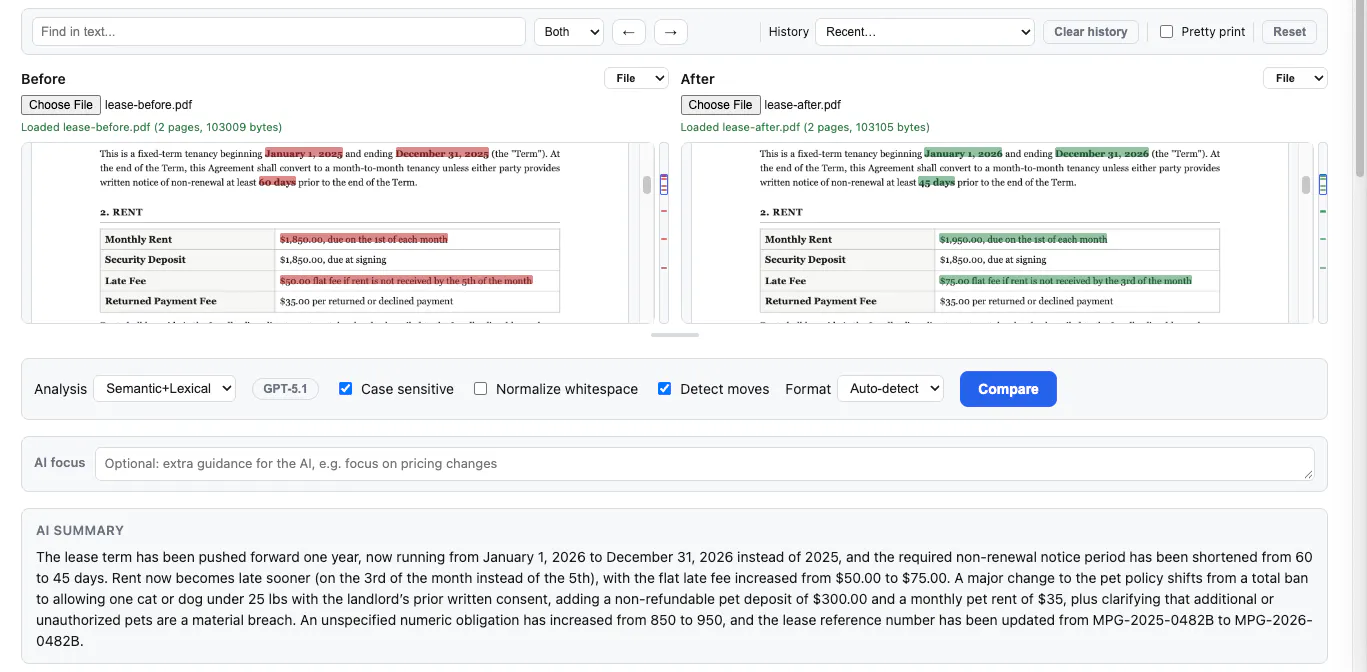Click the AI focus guidance text box

[x=704, y=464]
